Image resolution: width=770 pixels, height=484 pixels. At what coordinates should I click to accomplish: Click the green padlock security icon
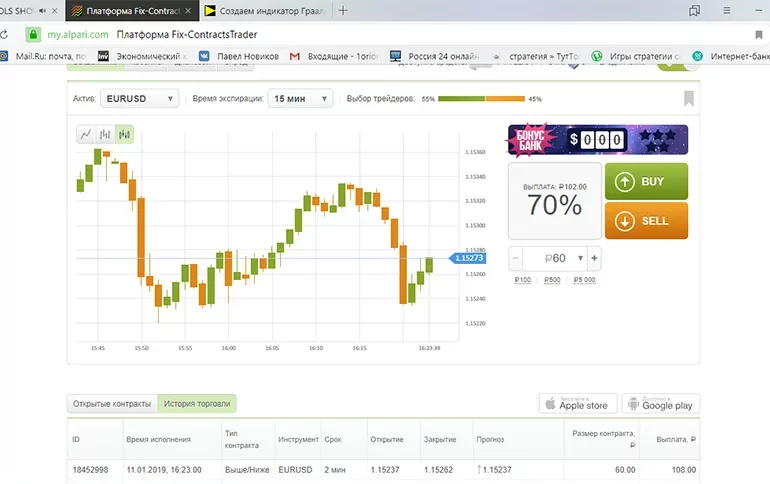pos(33,34)
